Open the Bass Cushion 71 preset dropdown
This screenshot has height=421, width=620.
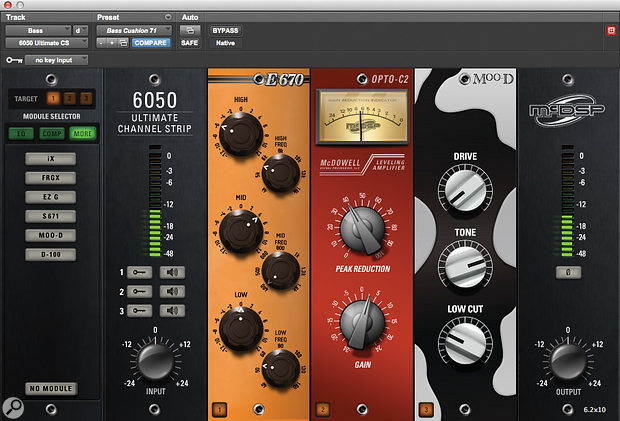pyautogui.click(x=134, y=30)
